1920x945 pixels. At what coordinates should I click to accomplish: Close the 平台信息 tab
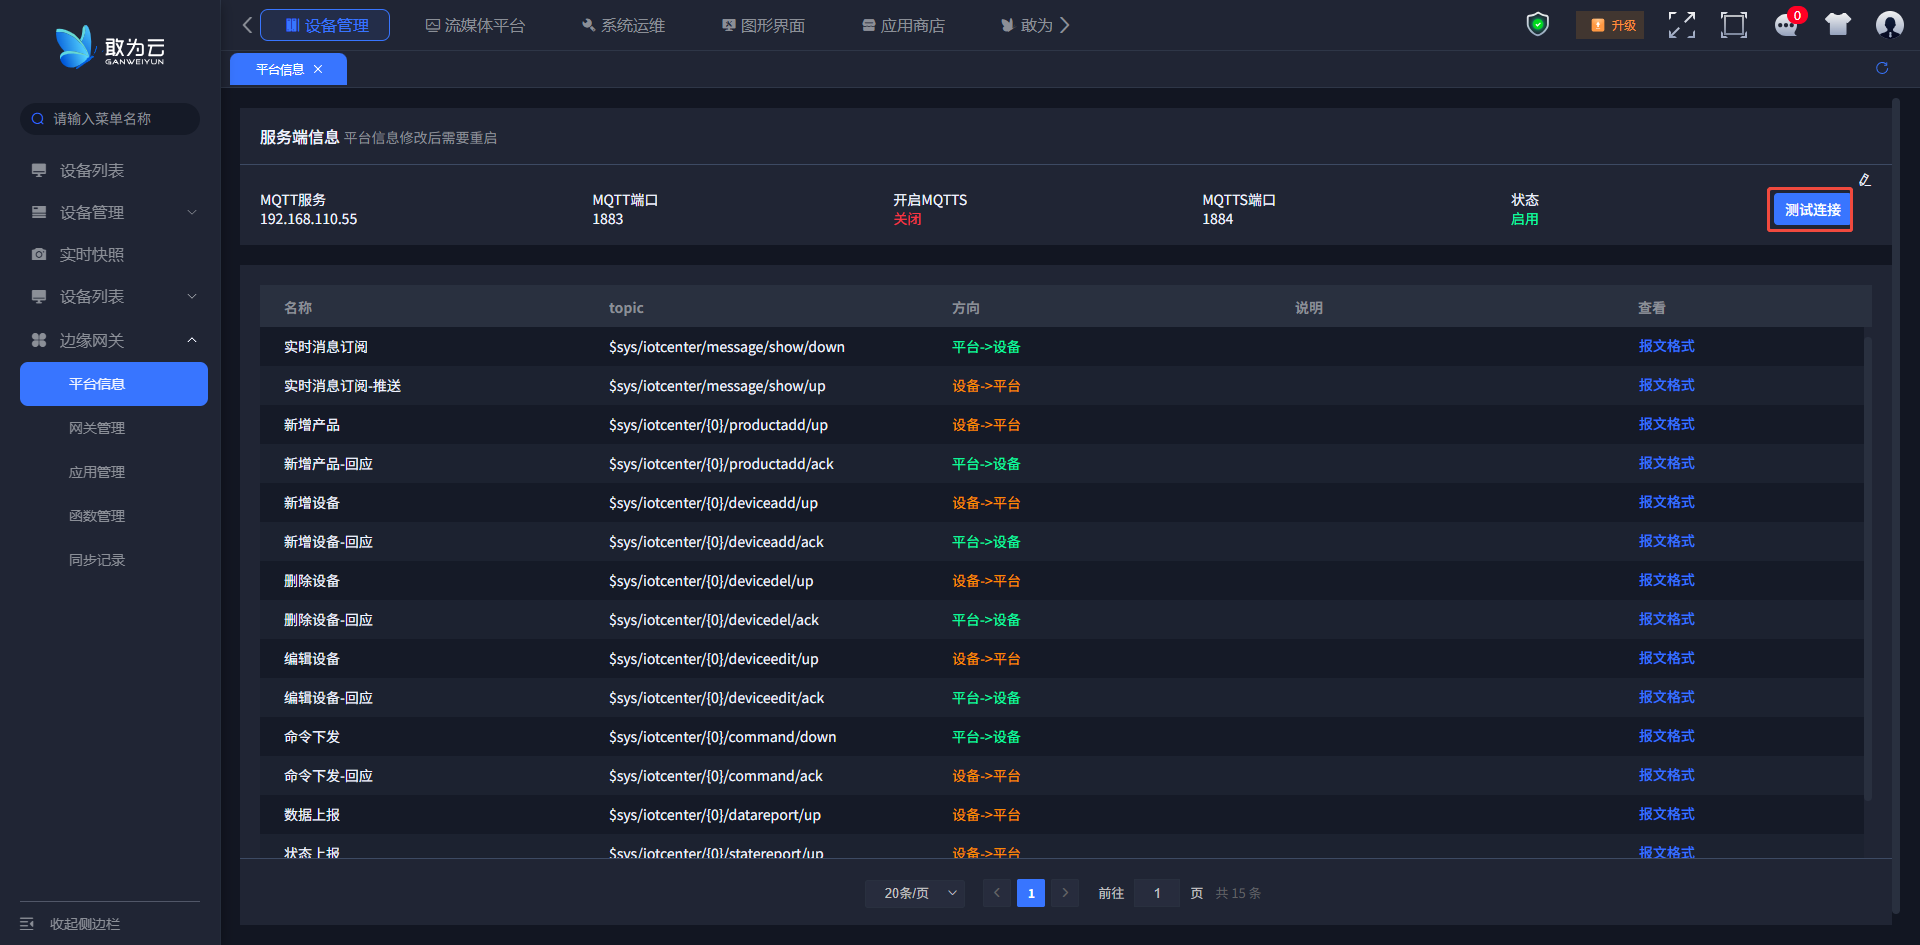tap(318, 69)
